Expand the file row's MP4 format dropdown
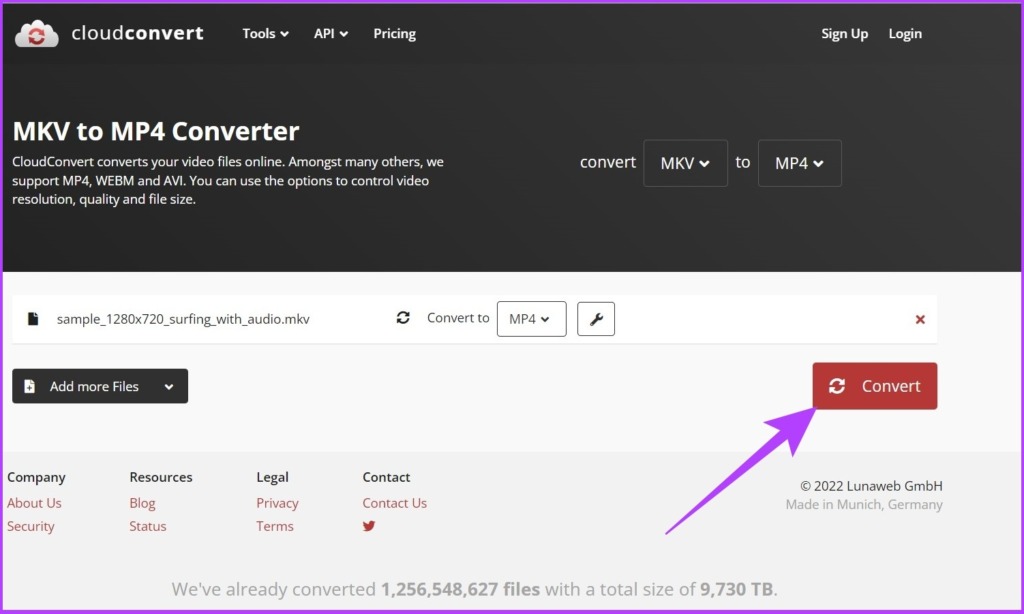Viewport: 1024px width, 614px height. pos(531,319)
